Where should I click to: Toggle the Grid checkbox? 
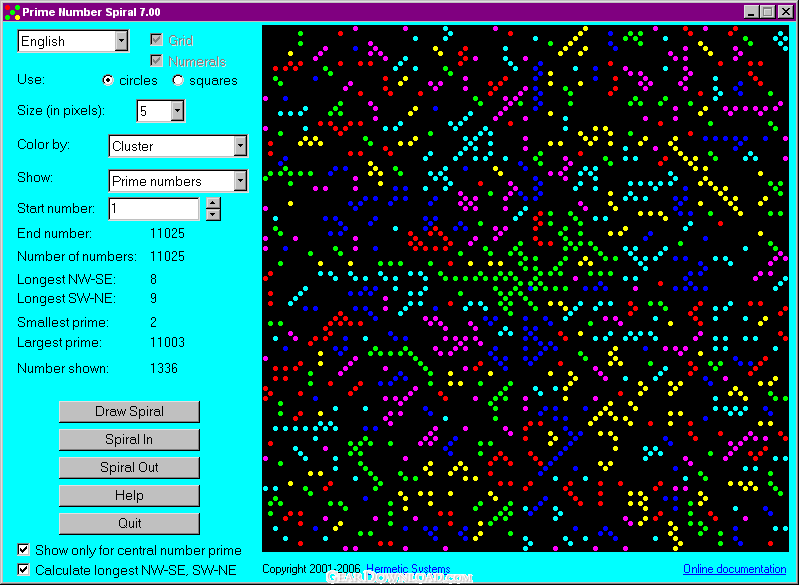[156, 40]
